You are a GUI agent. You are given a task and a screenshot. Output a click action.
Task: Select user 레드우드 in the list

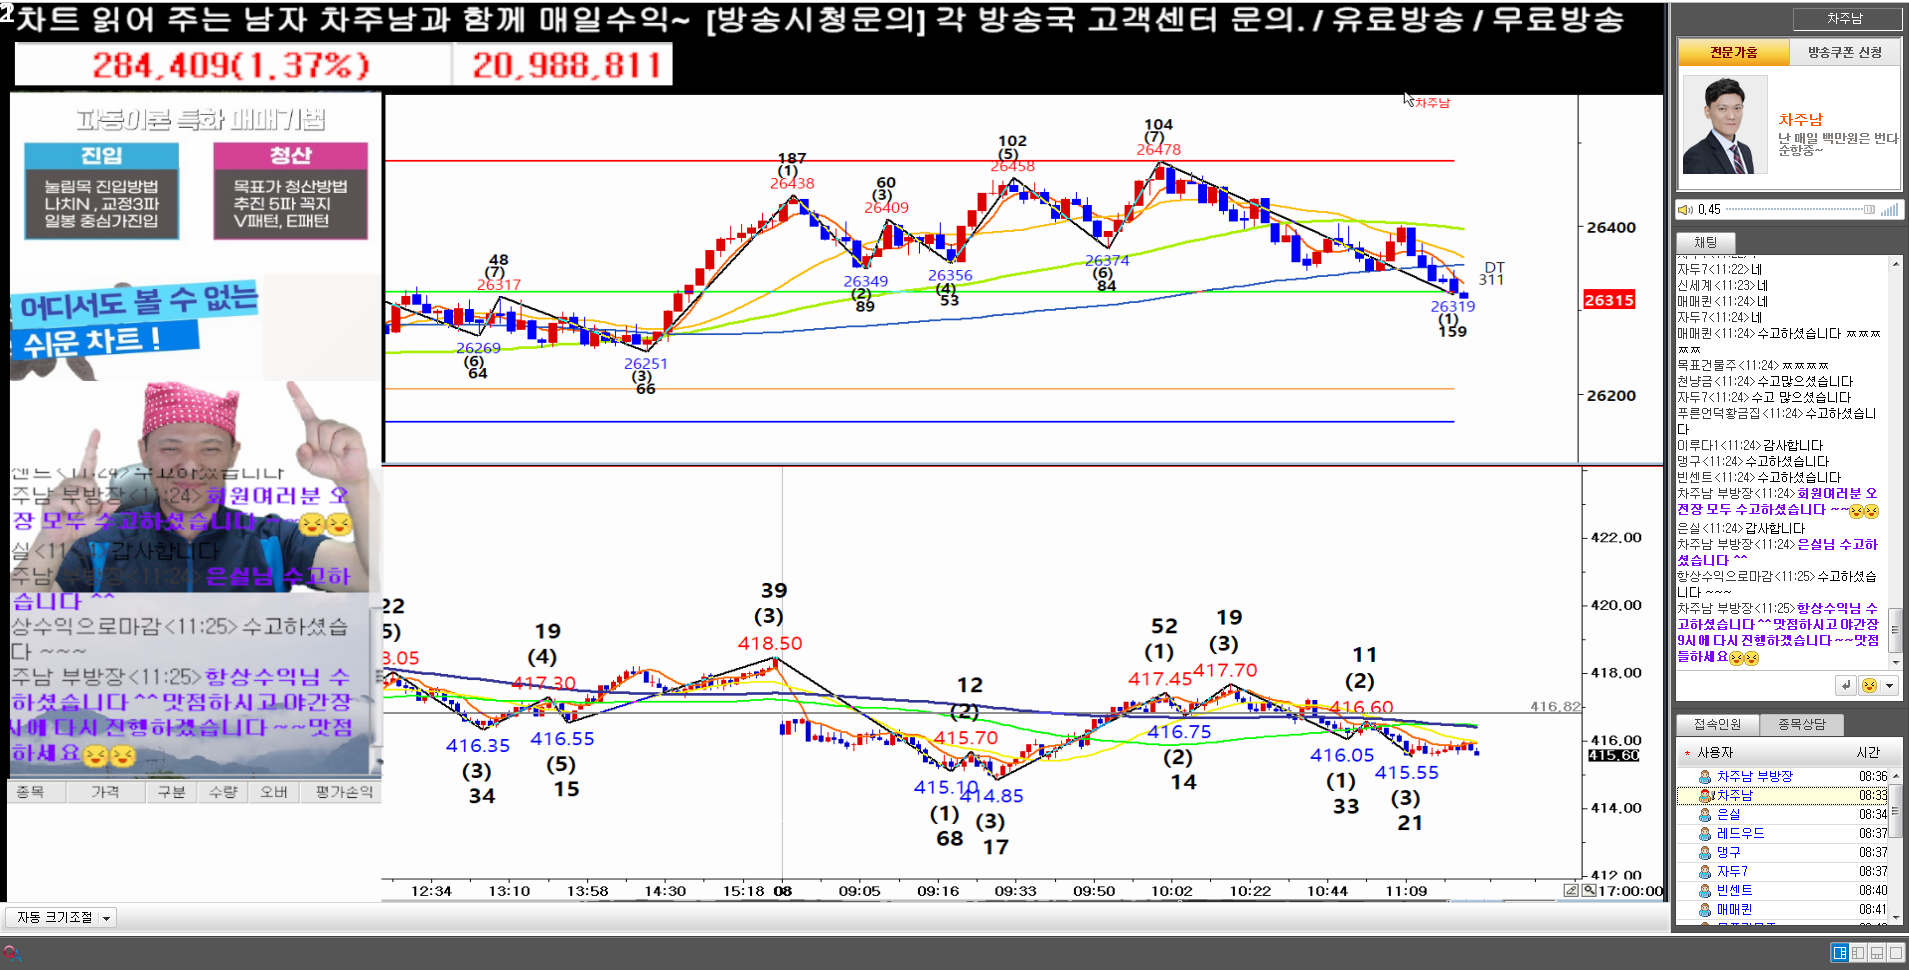tap(1740, 833)
